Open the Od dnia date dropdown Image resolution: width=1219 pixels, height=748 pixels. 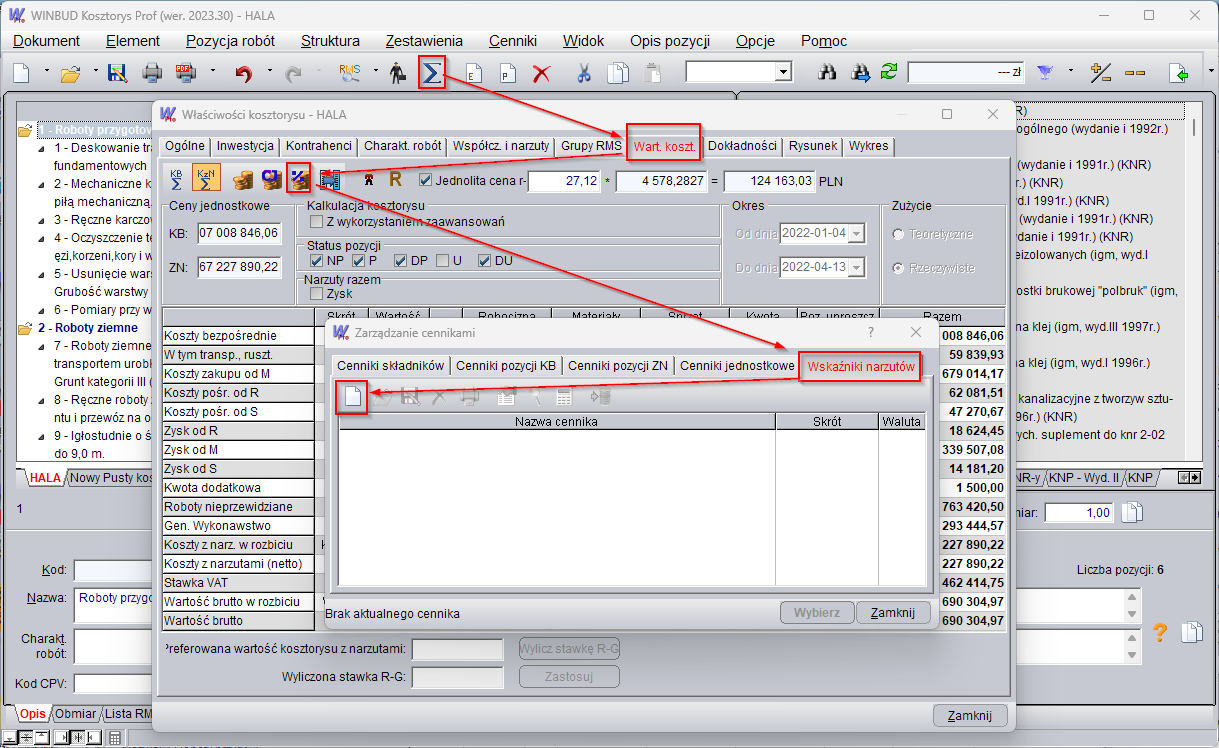click(x=856, y=234)
